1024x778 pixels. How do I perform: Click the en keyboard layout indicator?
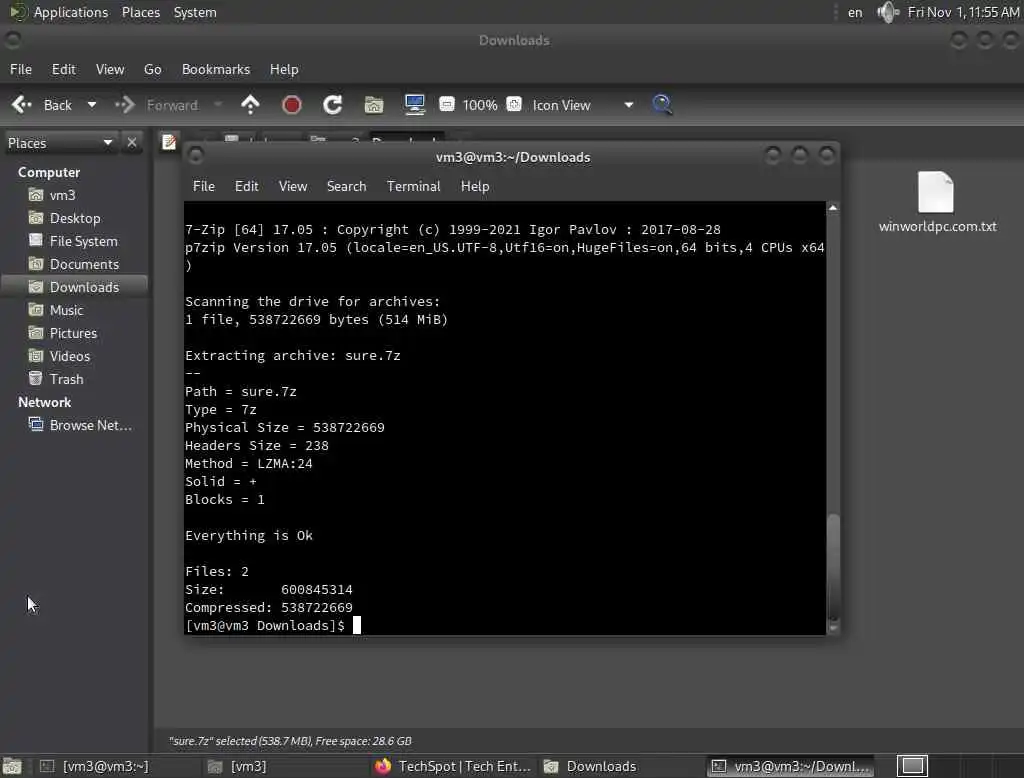pos(855,12)
